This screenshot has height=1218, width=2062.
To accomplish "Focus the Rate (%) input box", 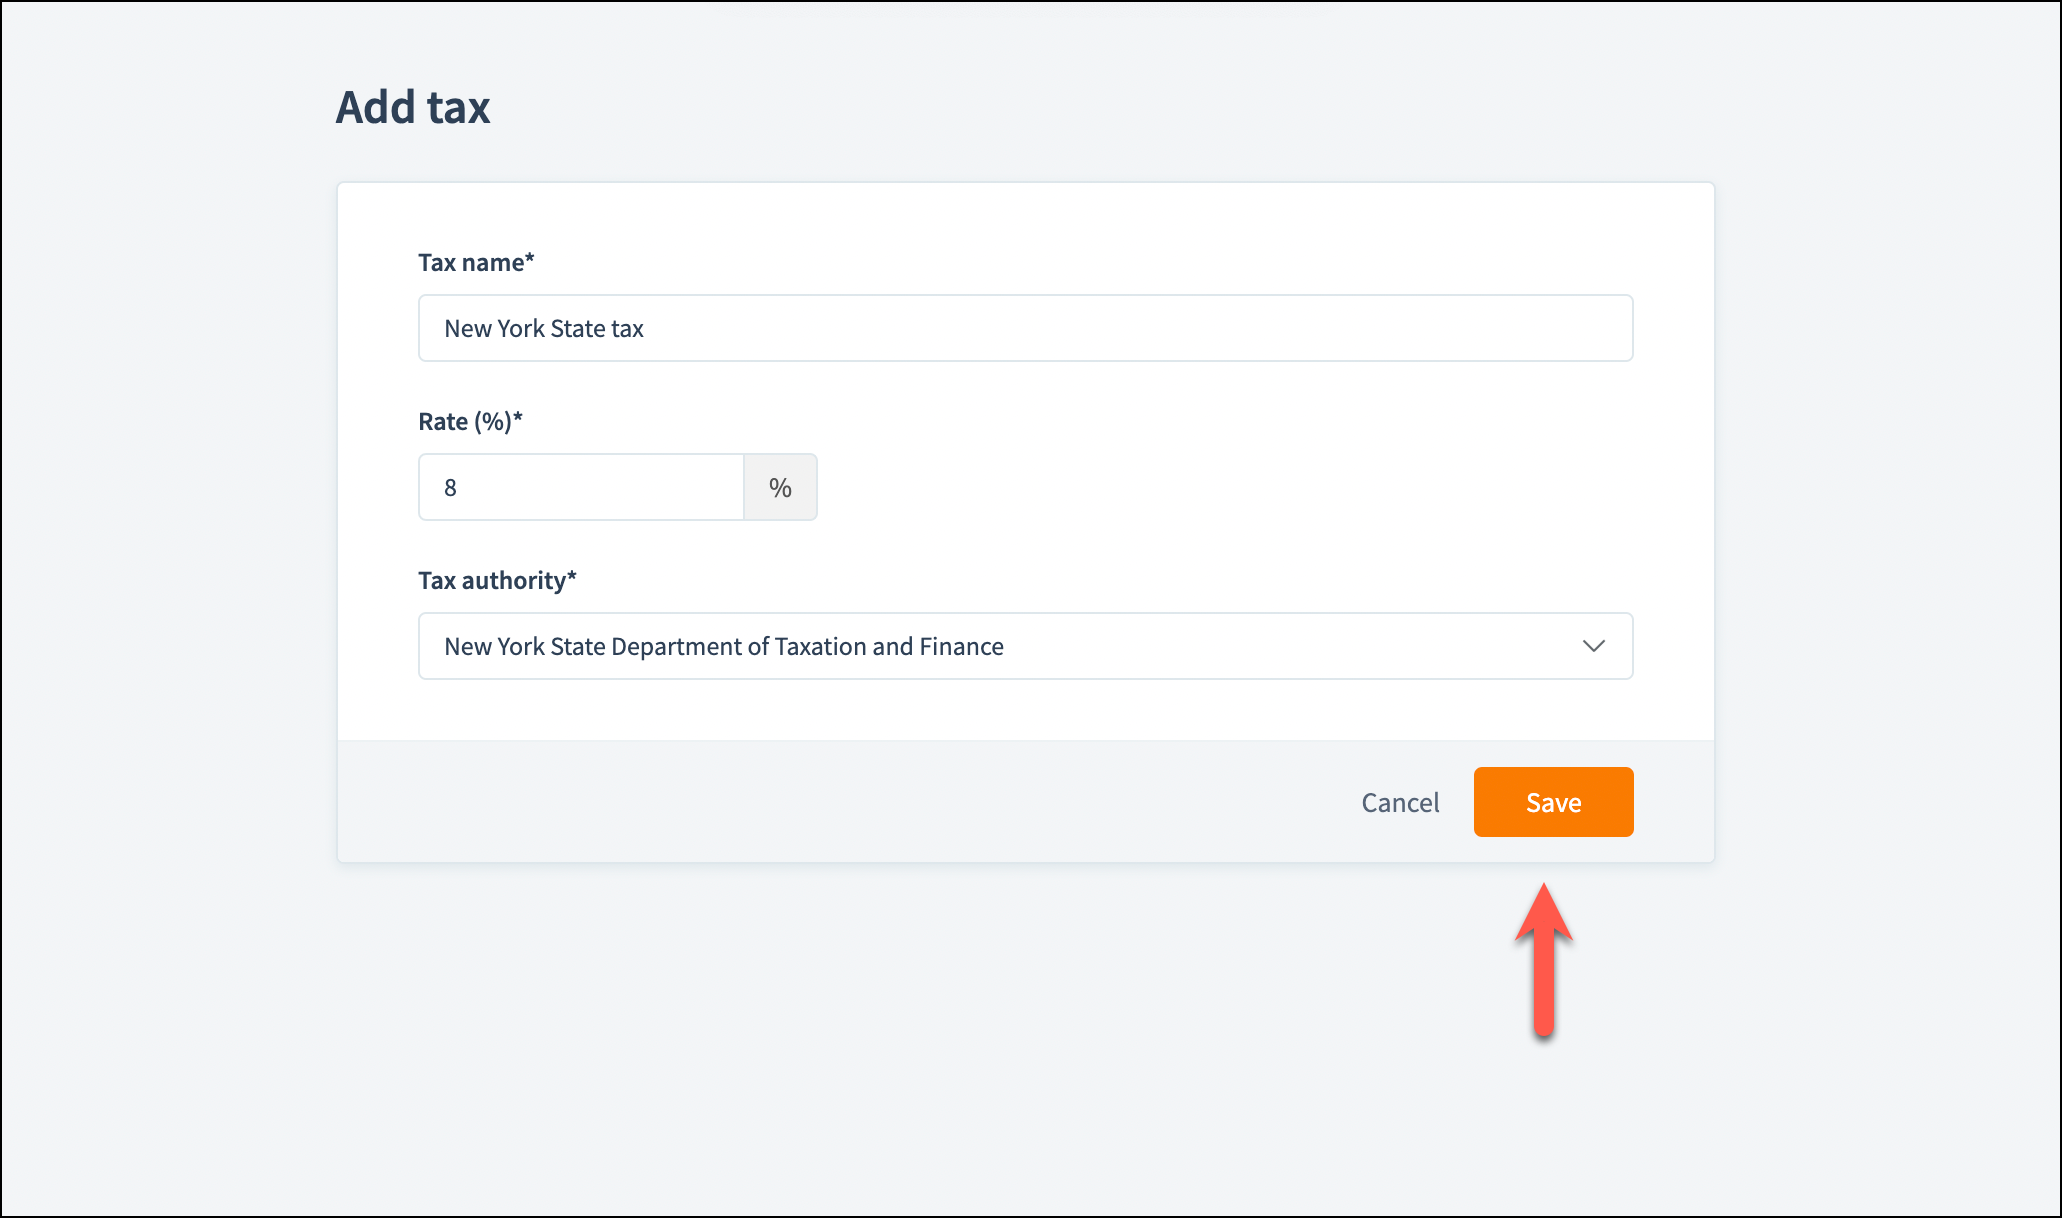I will point(581,487).
